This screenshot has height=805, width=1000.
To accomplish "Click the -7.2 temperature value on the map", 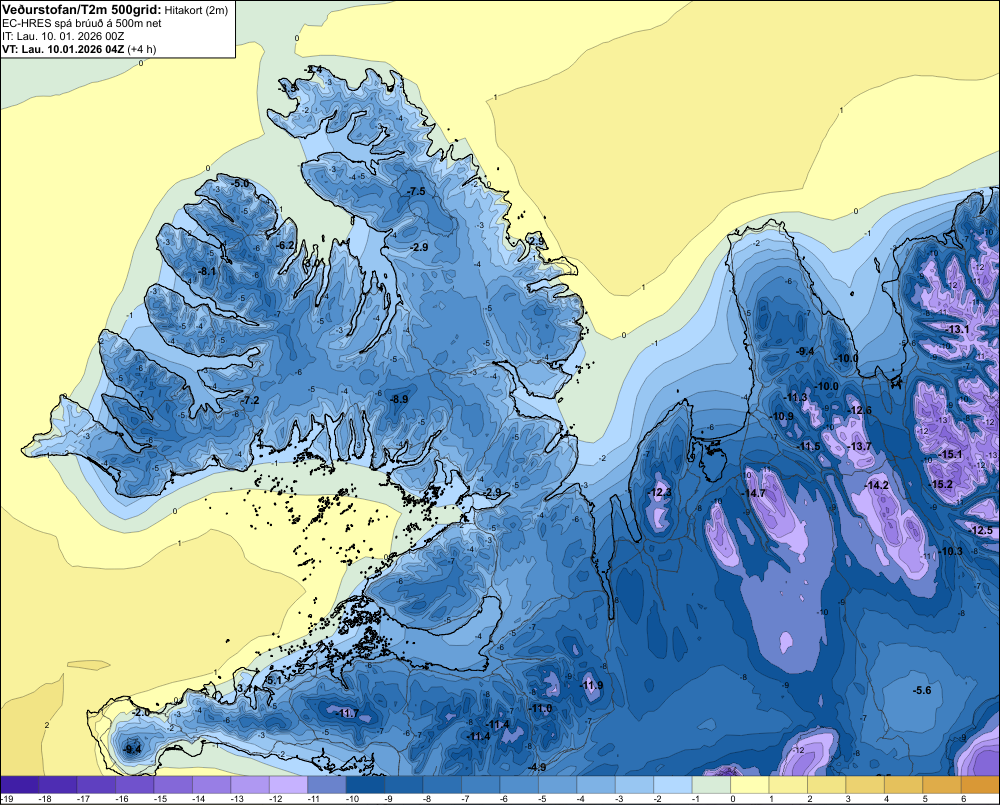I will [250, 400].
